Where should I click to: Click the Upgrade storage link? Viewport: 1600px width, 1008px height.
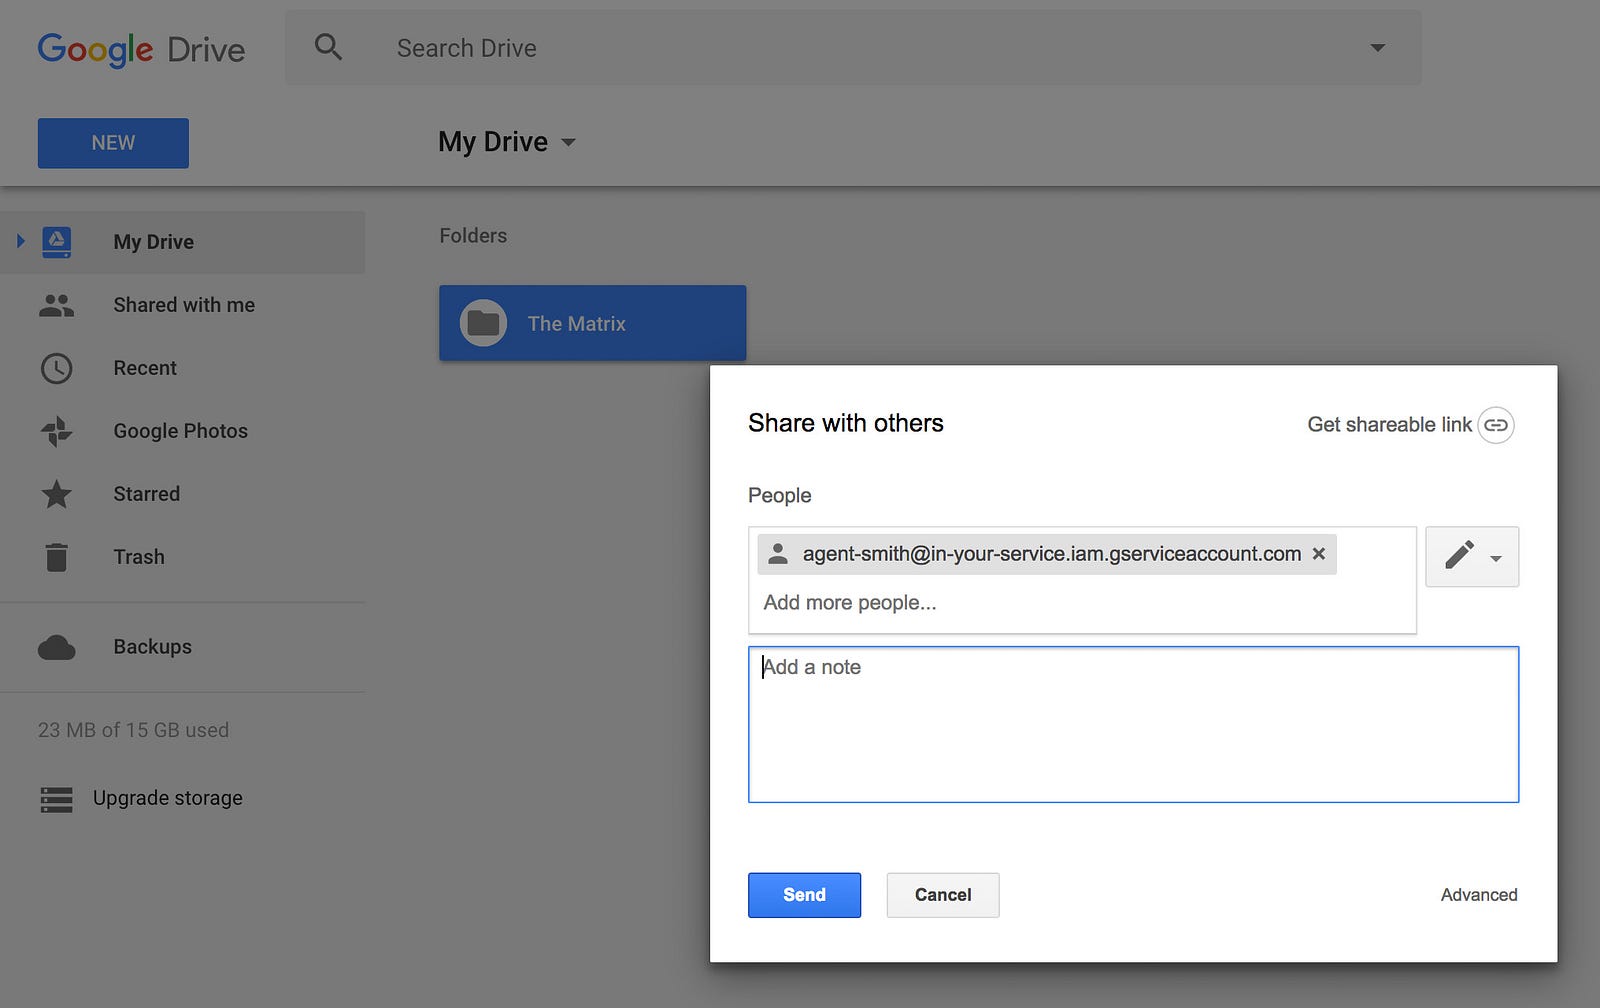tap(168, 798)
